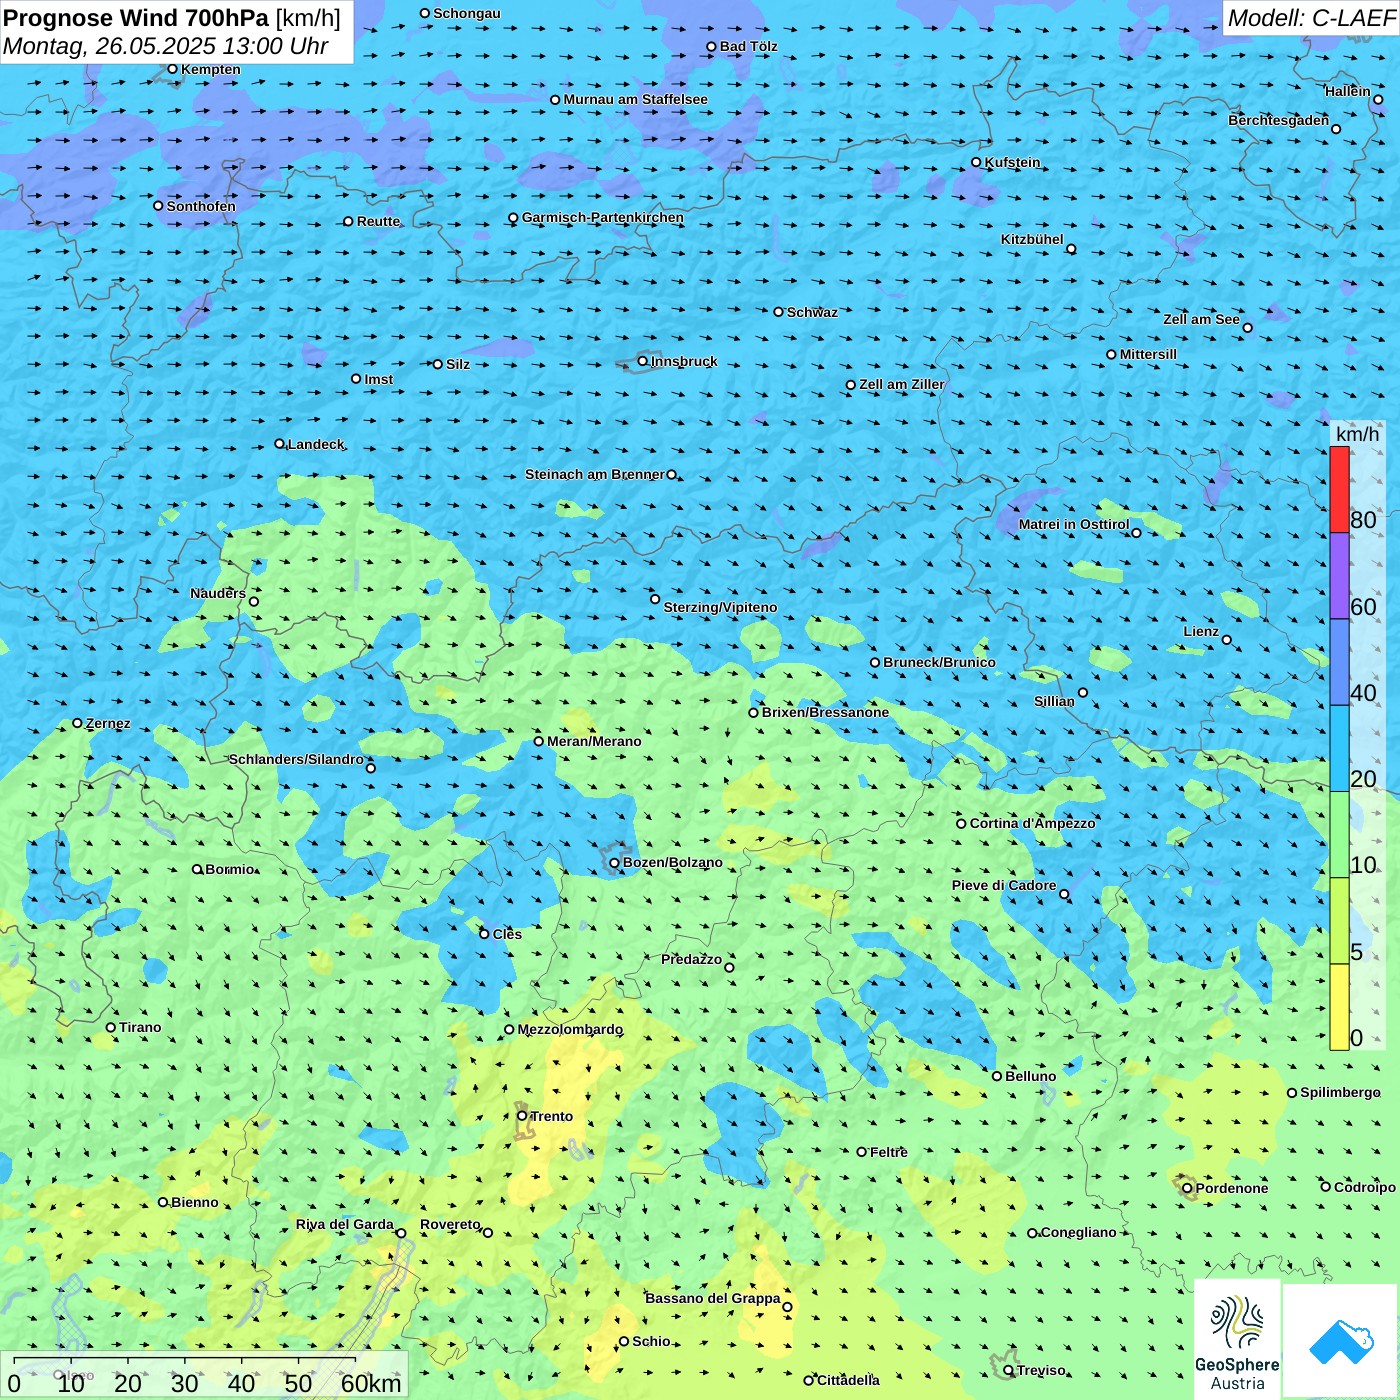The image size is (1400, 1400).
Task: Click the 'Pieve di Cadore' label
Action: tap(1004, 885)
